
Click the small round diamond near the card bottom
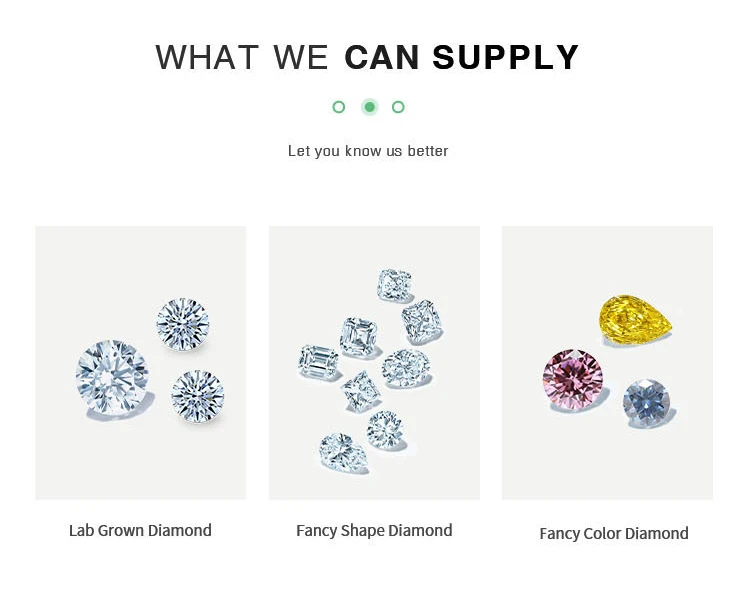click(384, 430)
